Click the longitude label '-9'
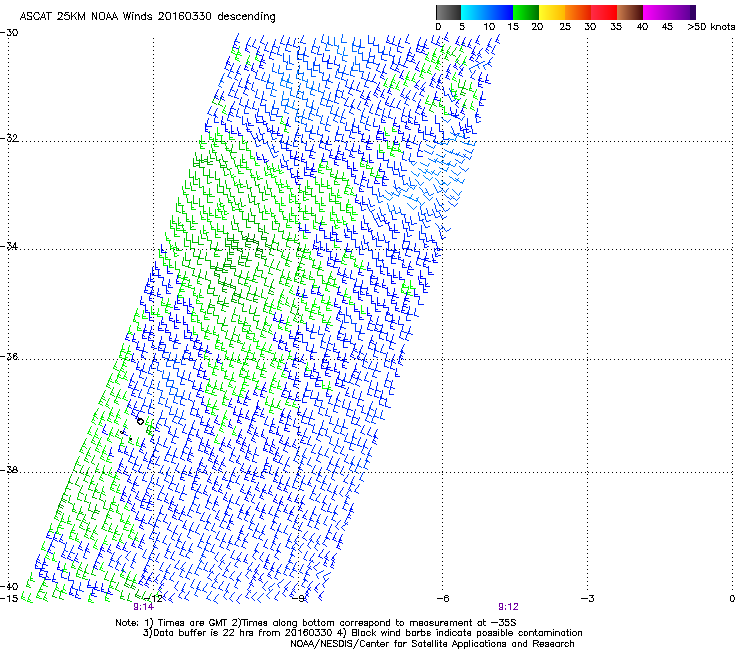The width and height of the screenshot is (740, 650). pos(298,599)
